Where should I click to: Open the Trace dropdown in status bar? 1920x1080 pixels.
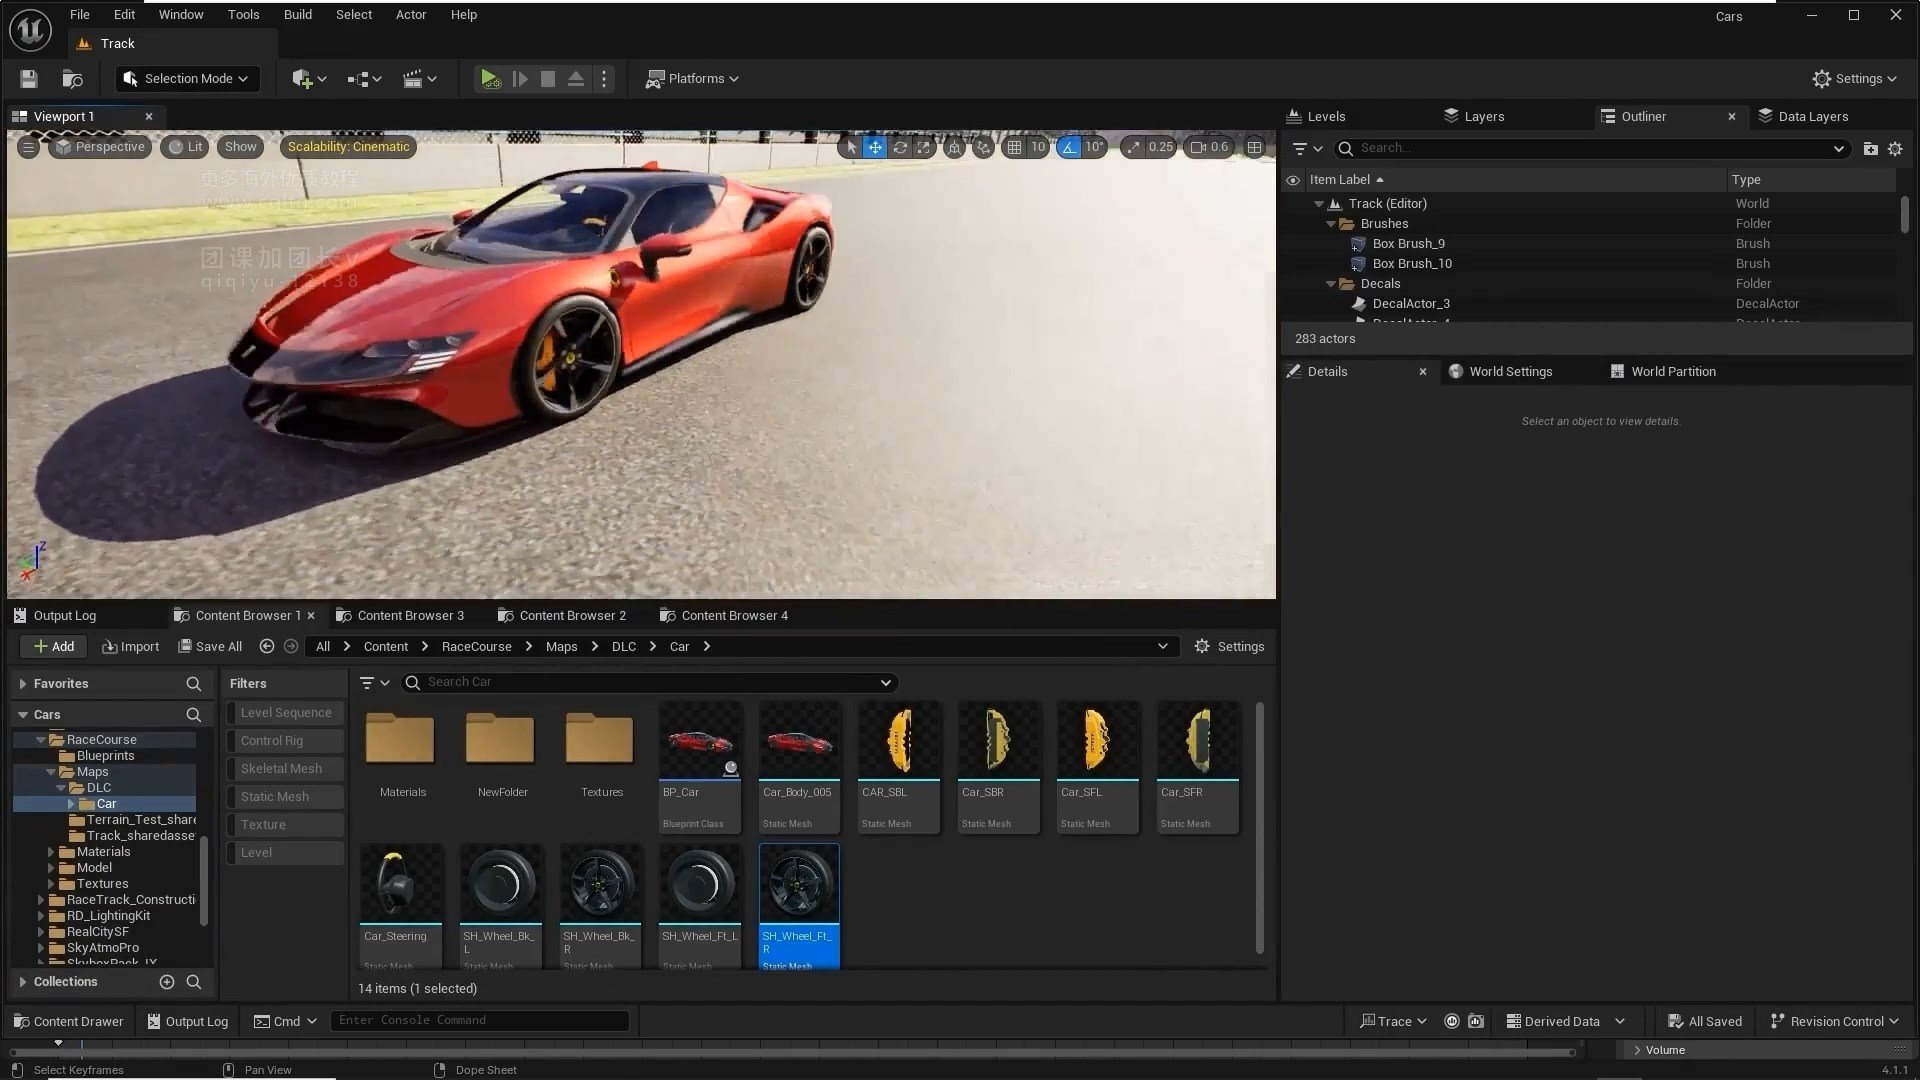click(1393, 1021)
